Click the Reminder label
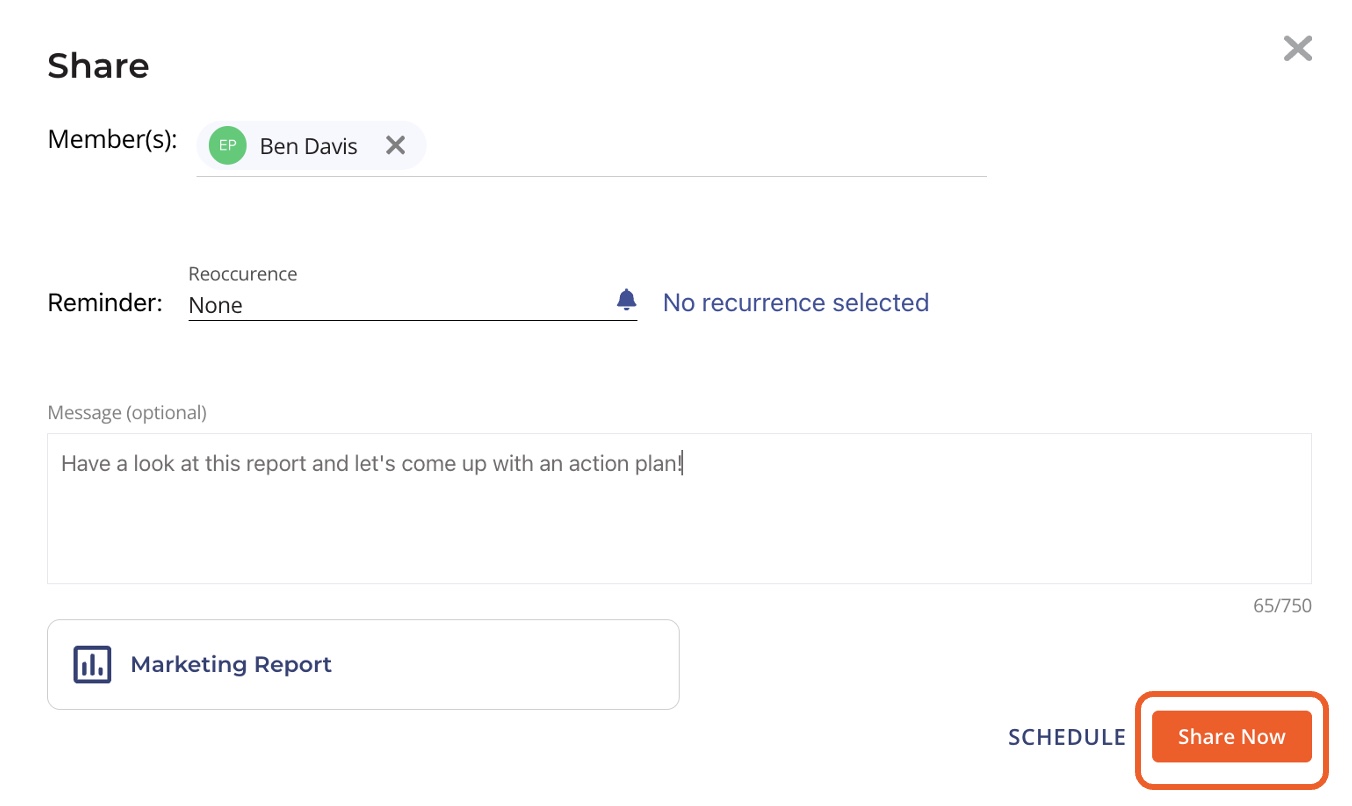Image resolution: width=1352 pixels, height=806 pixels. point(105,303)
